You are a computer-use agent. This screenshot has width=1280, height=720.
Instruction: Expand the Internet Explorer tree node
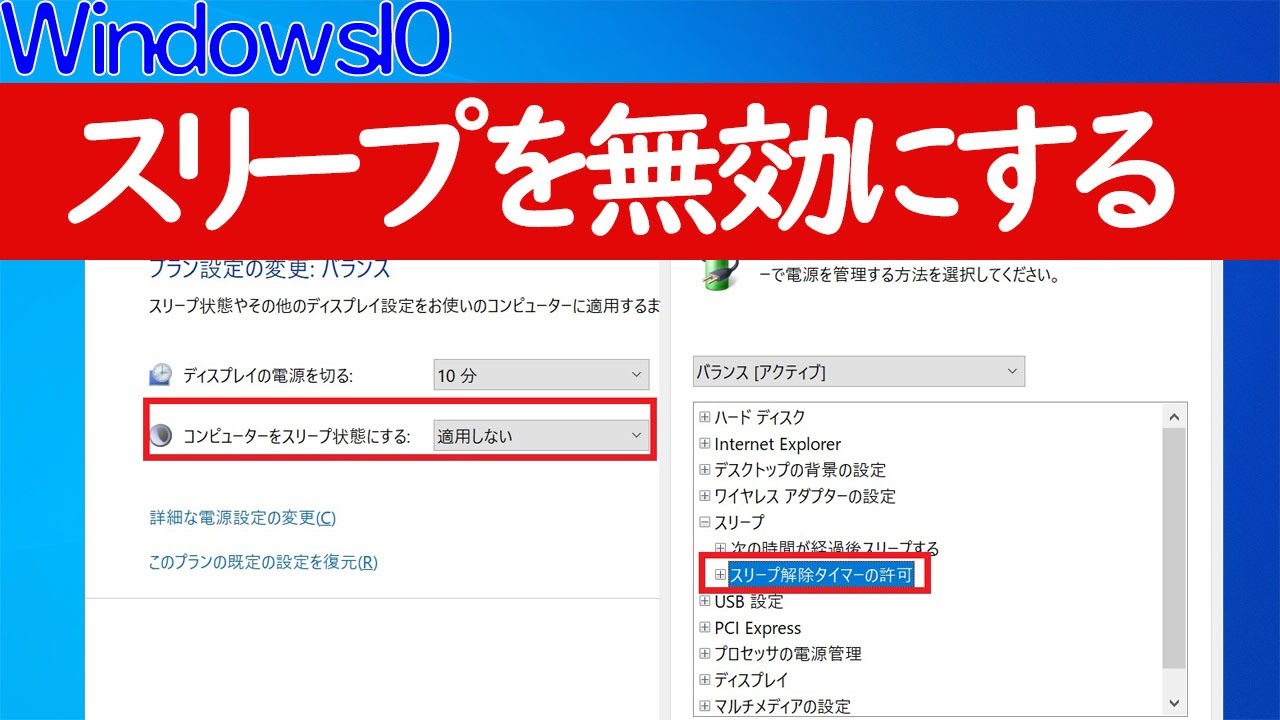pos(705,444)
